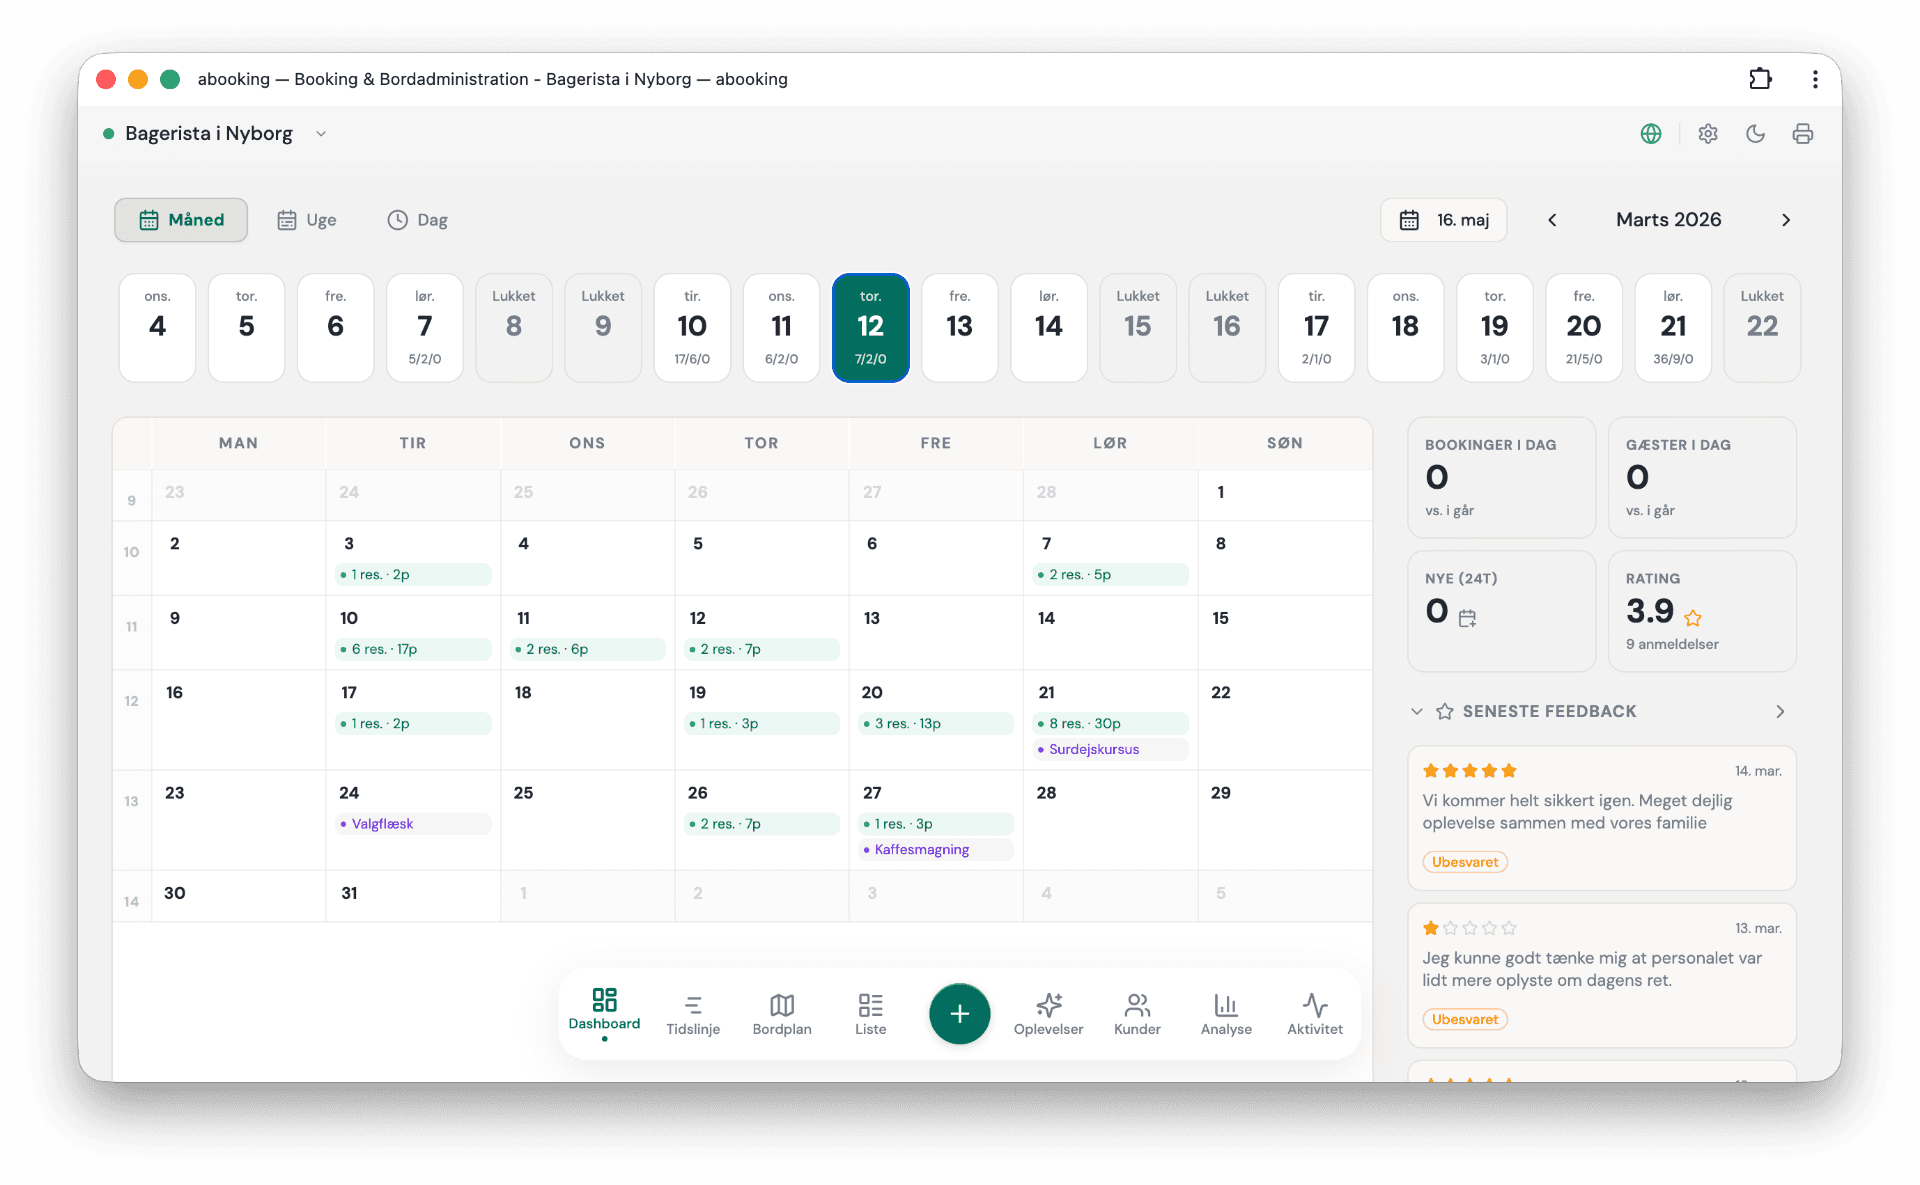Click the star icon next to rating 3.9
Image resolution: width=1920 pixels, height=1185 pixels.
tap(1693, 618)
